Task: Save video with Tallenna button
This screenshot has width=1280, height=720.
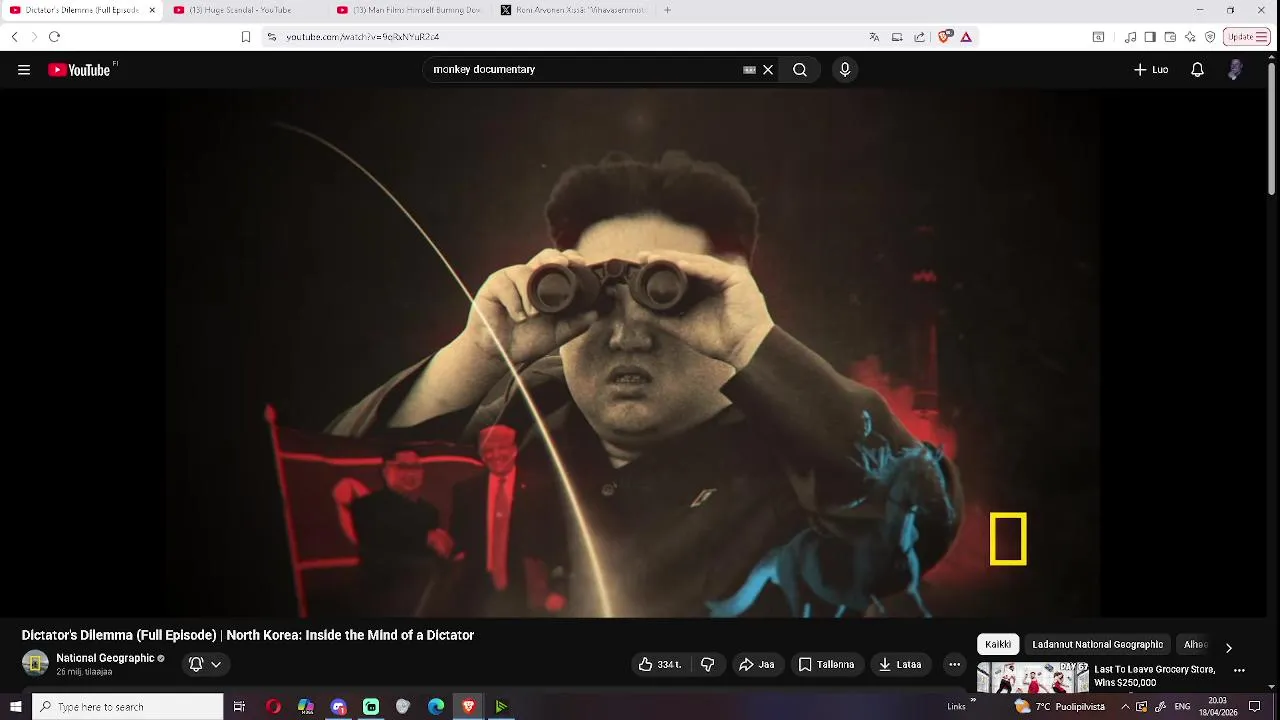Action: tap(826, 664)
